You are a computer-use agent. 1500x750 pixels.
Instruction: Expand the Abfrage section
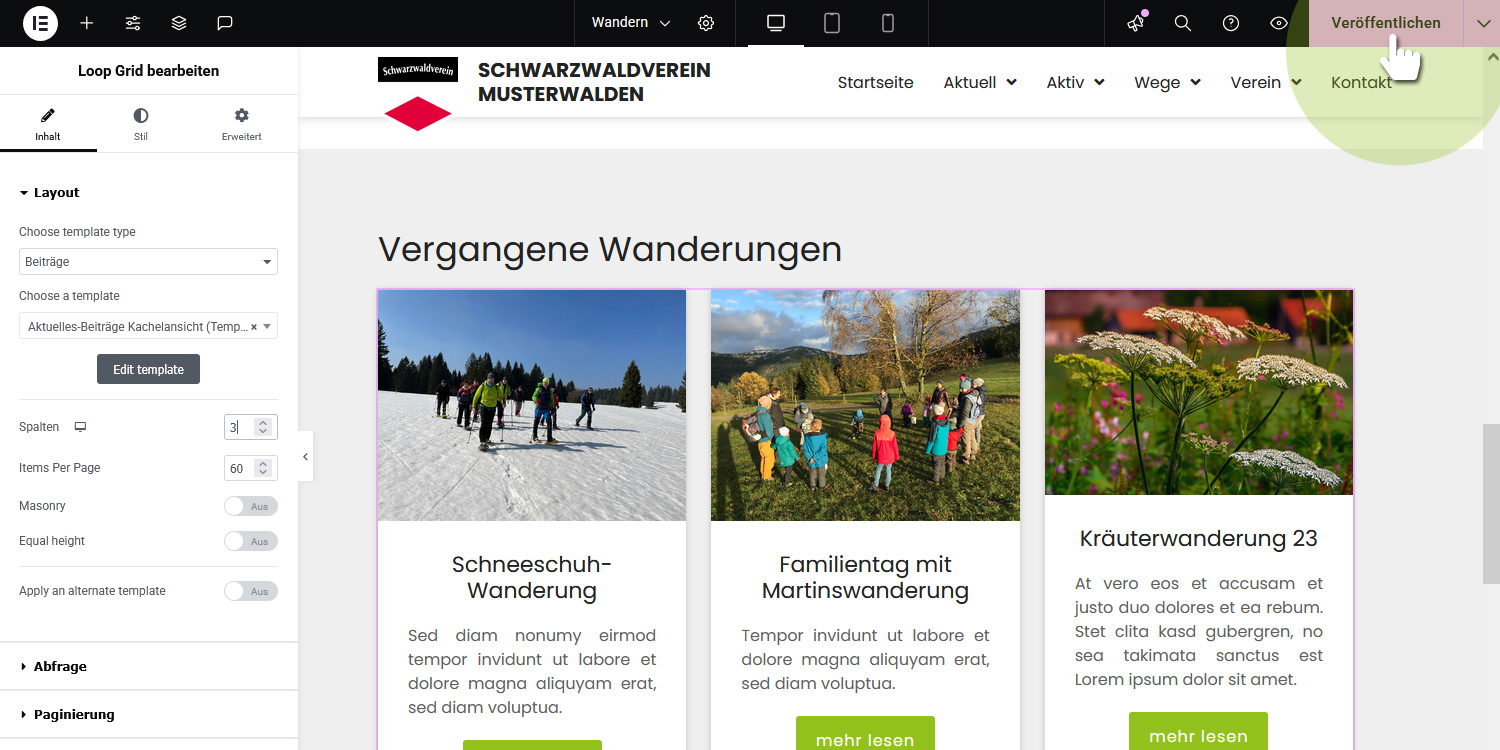(60, 666)
